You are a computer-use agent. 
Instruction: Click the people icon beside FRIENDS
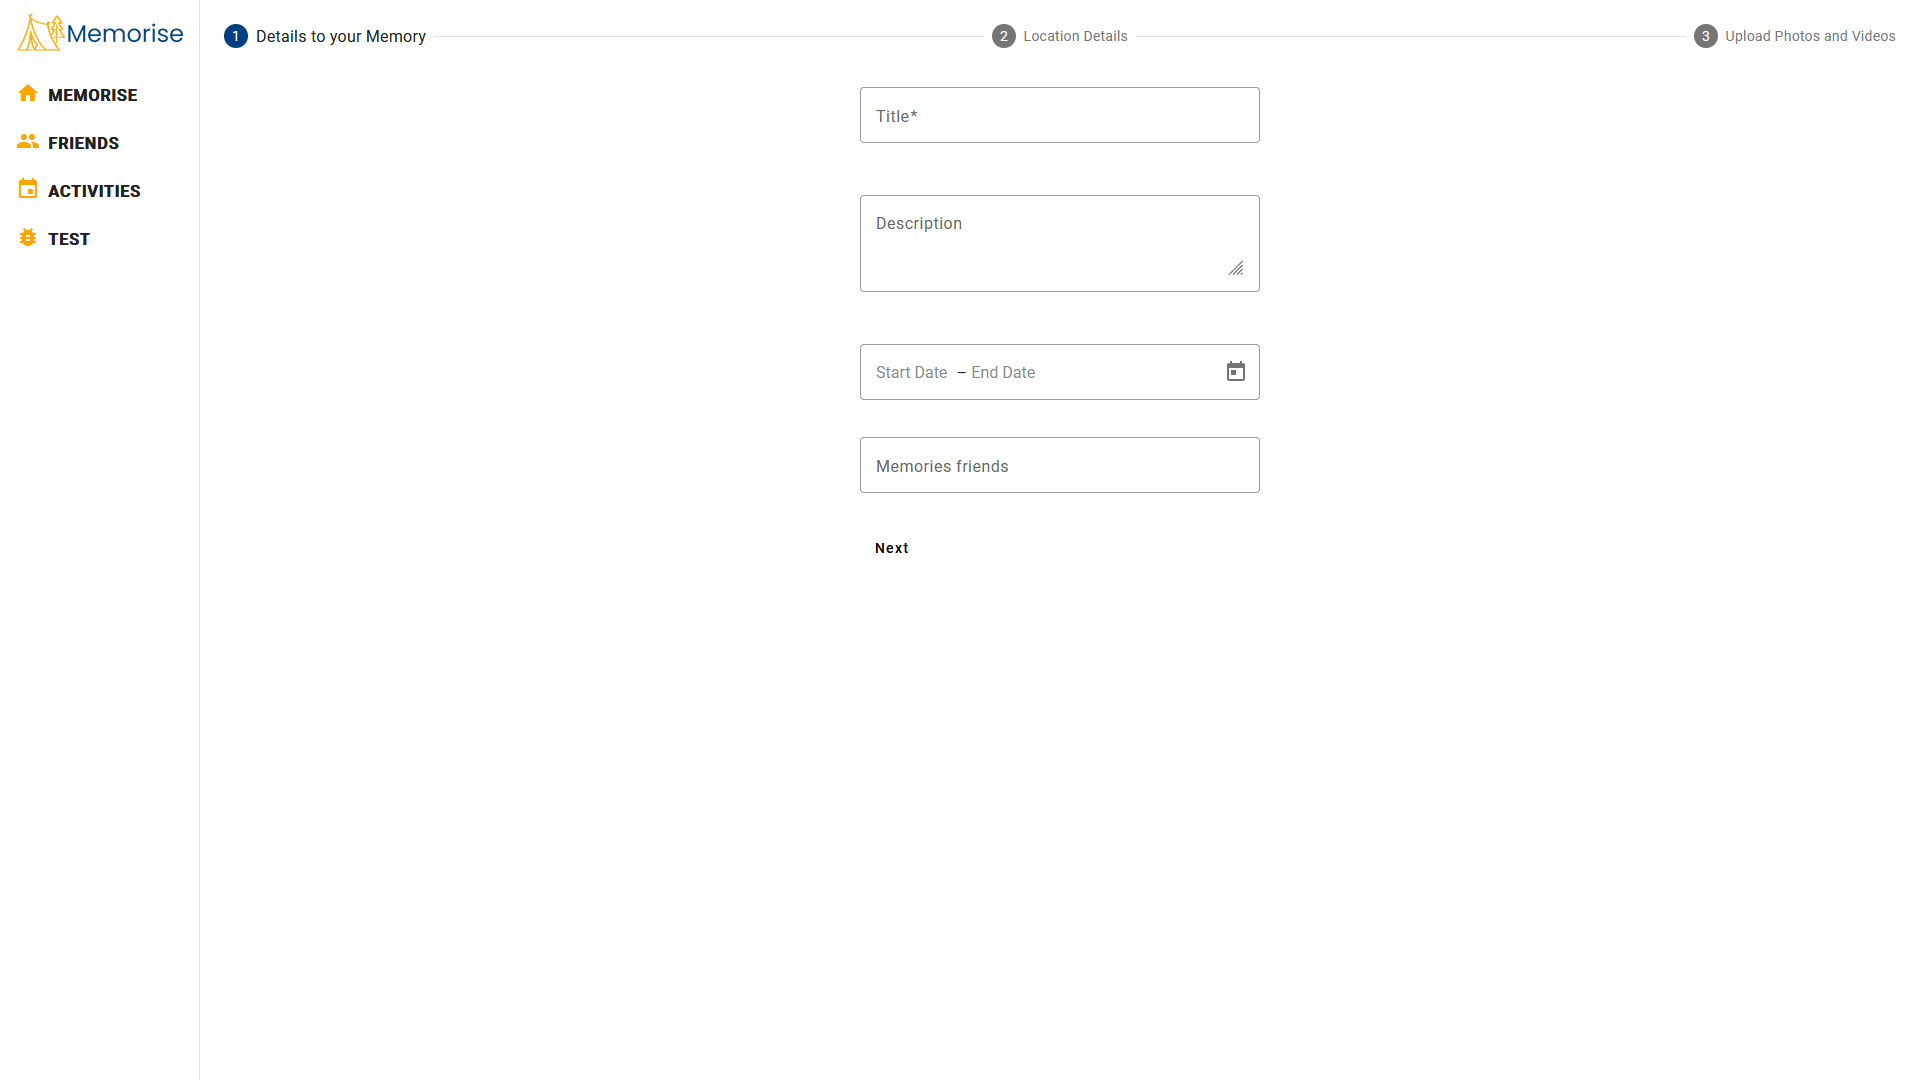[x=28, y=142]
